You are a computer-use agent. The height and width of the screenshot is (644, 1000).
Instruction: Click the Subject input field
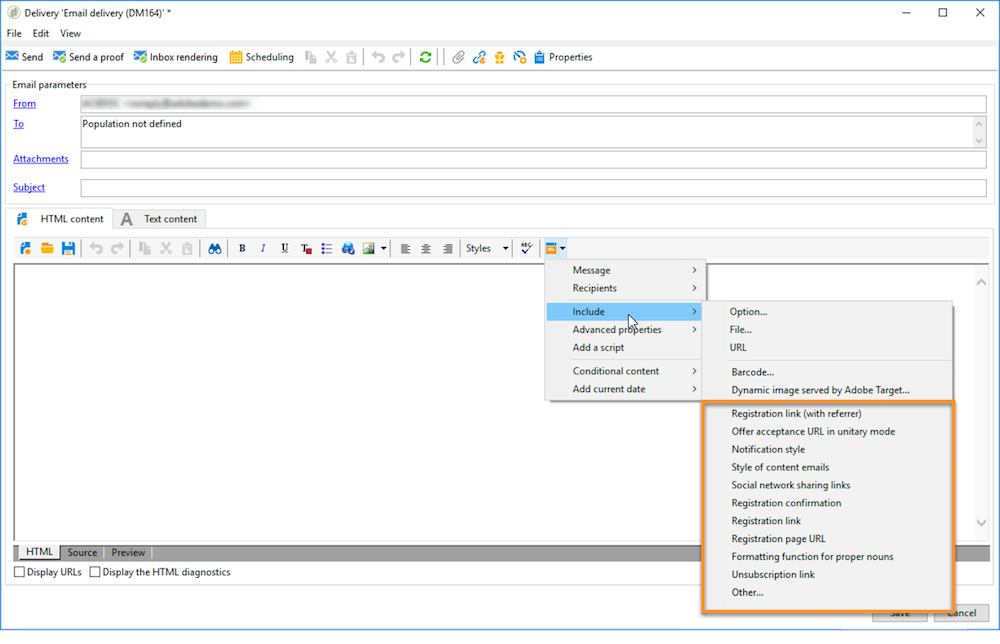click(533, 187)
